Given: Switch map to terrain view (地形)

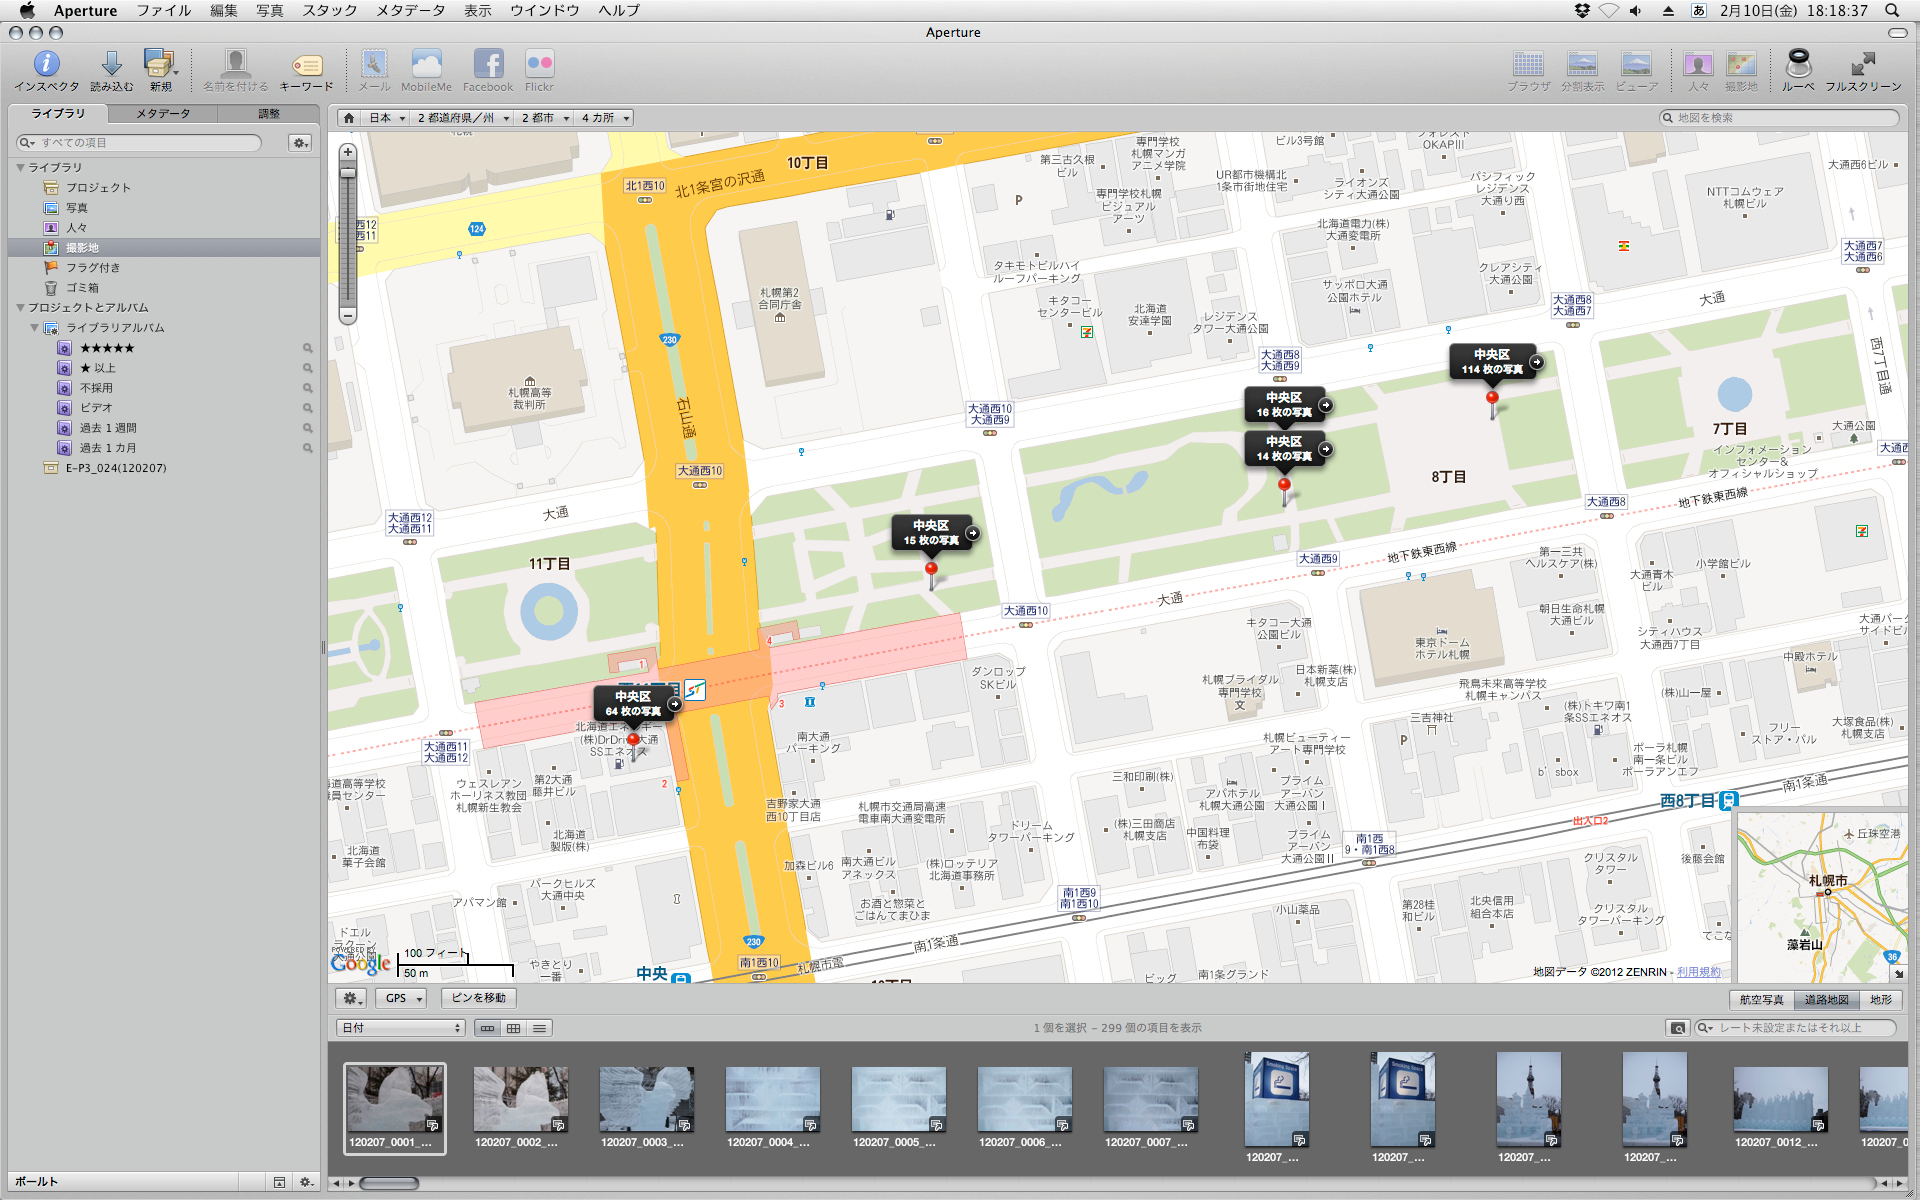Looking at the screenshot, I should point(1881,1000).
